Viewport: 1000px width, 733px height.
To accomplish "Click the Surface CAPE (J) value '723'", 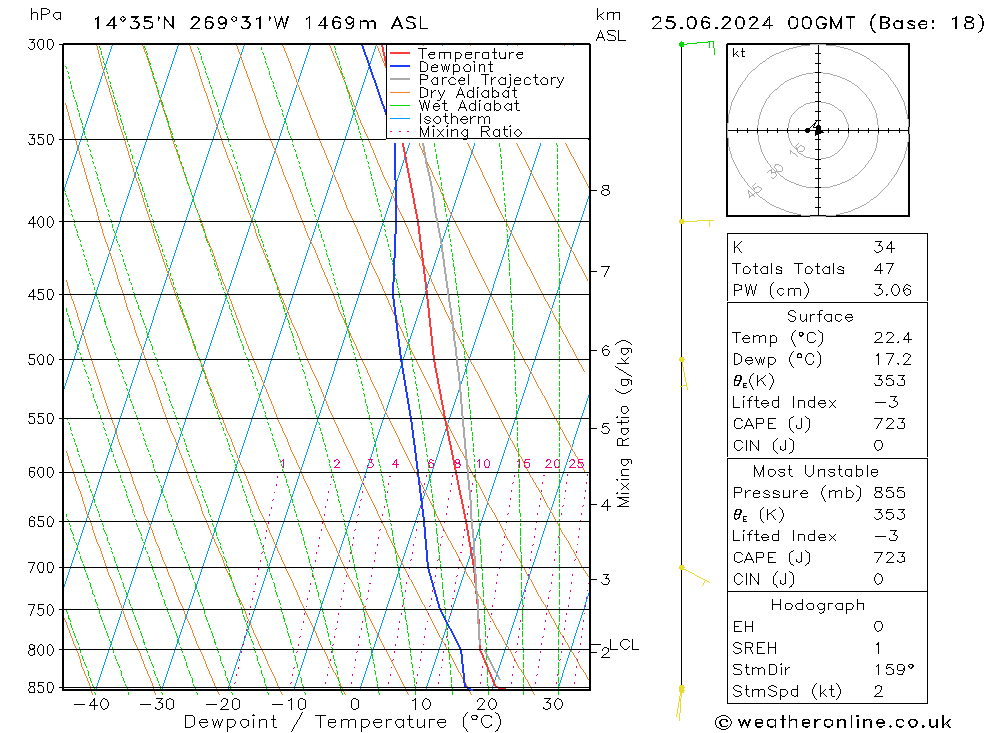I will [890, 424].
